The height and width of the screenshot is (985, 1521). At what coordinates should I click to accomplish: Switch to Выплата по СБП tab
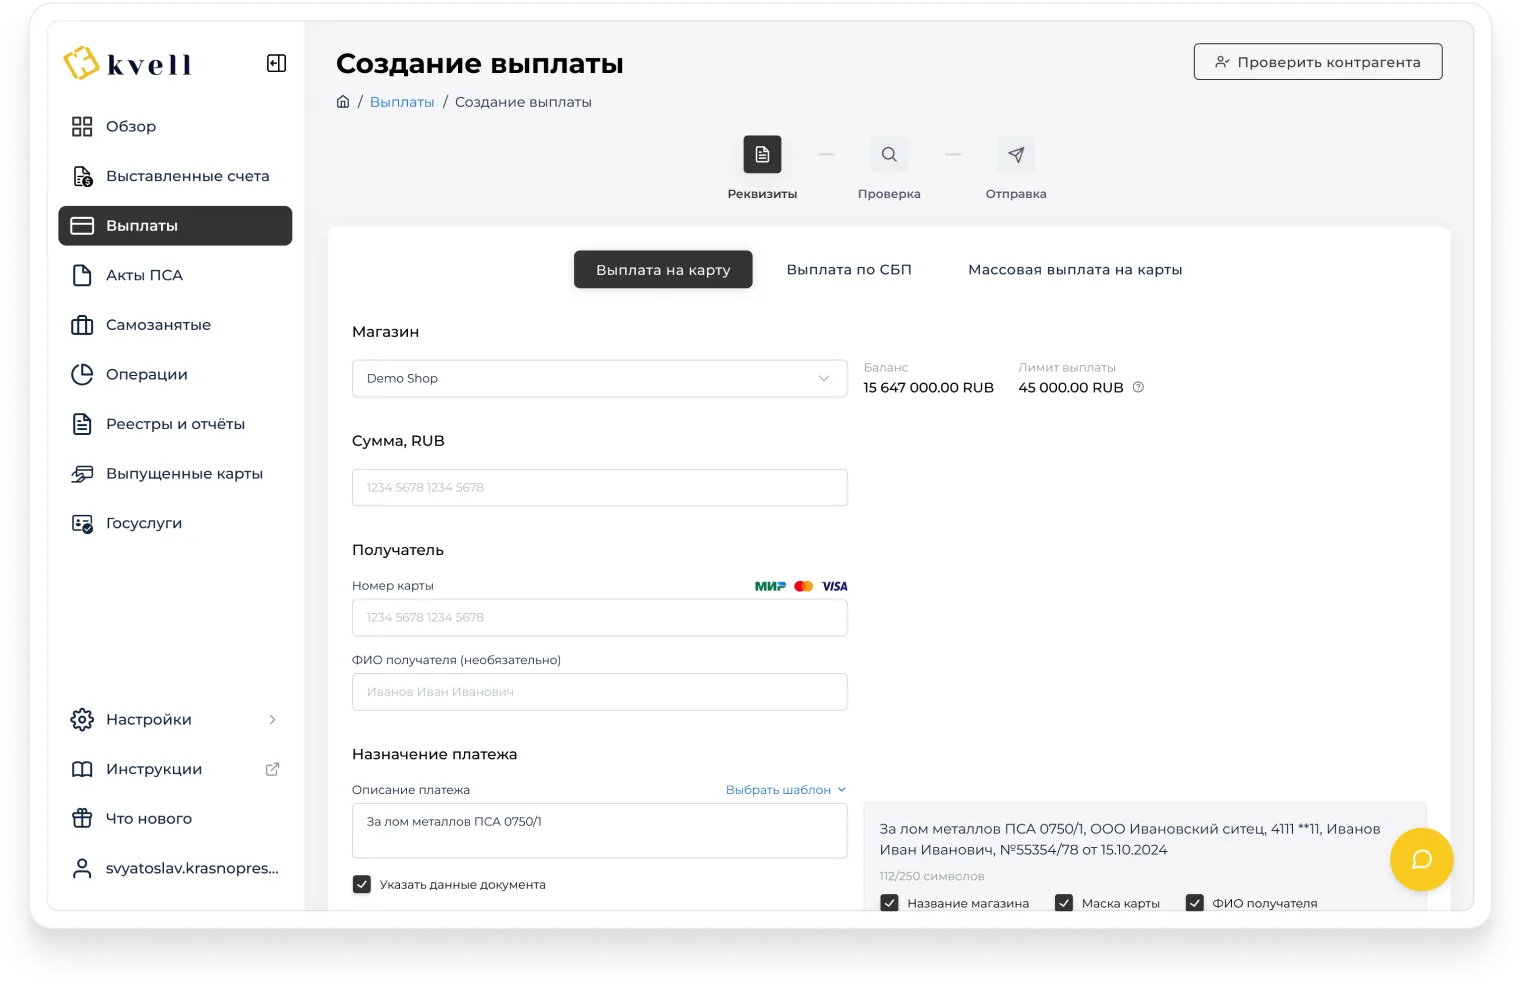(x=849, y=270)
